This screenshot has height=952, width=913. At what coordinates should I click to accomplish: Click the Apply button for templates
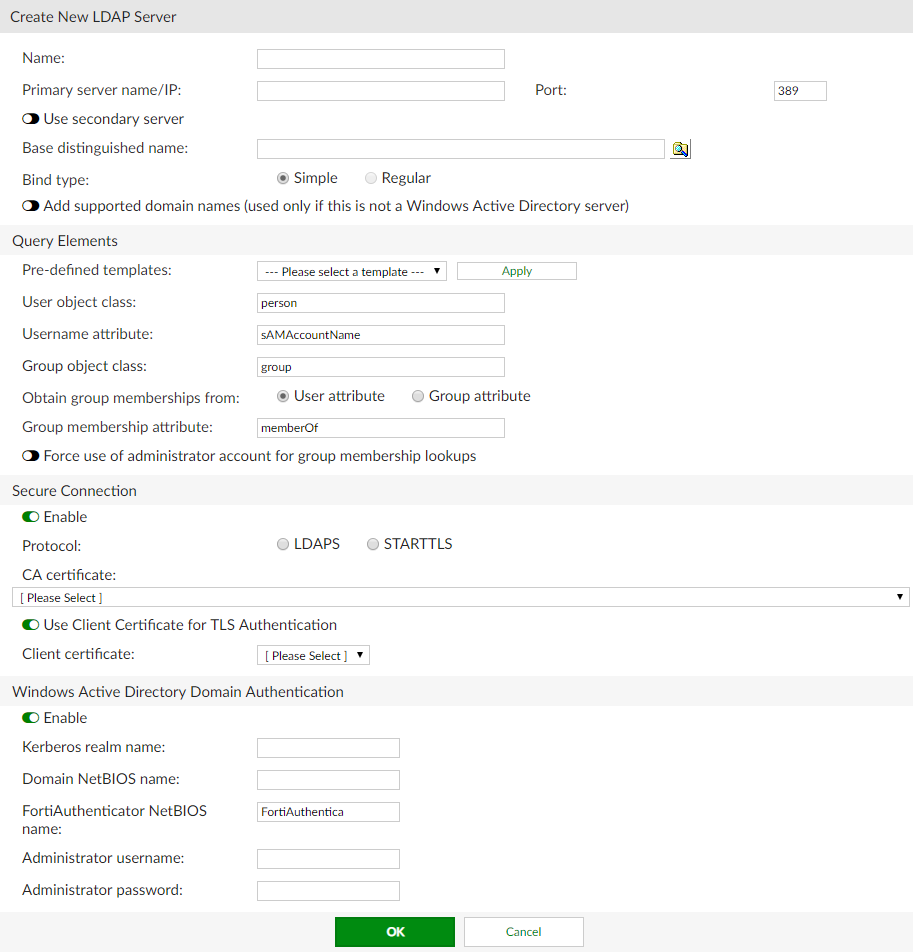pos(516,270)
